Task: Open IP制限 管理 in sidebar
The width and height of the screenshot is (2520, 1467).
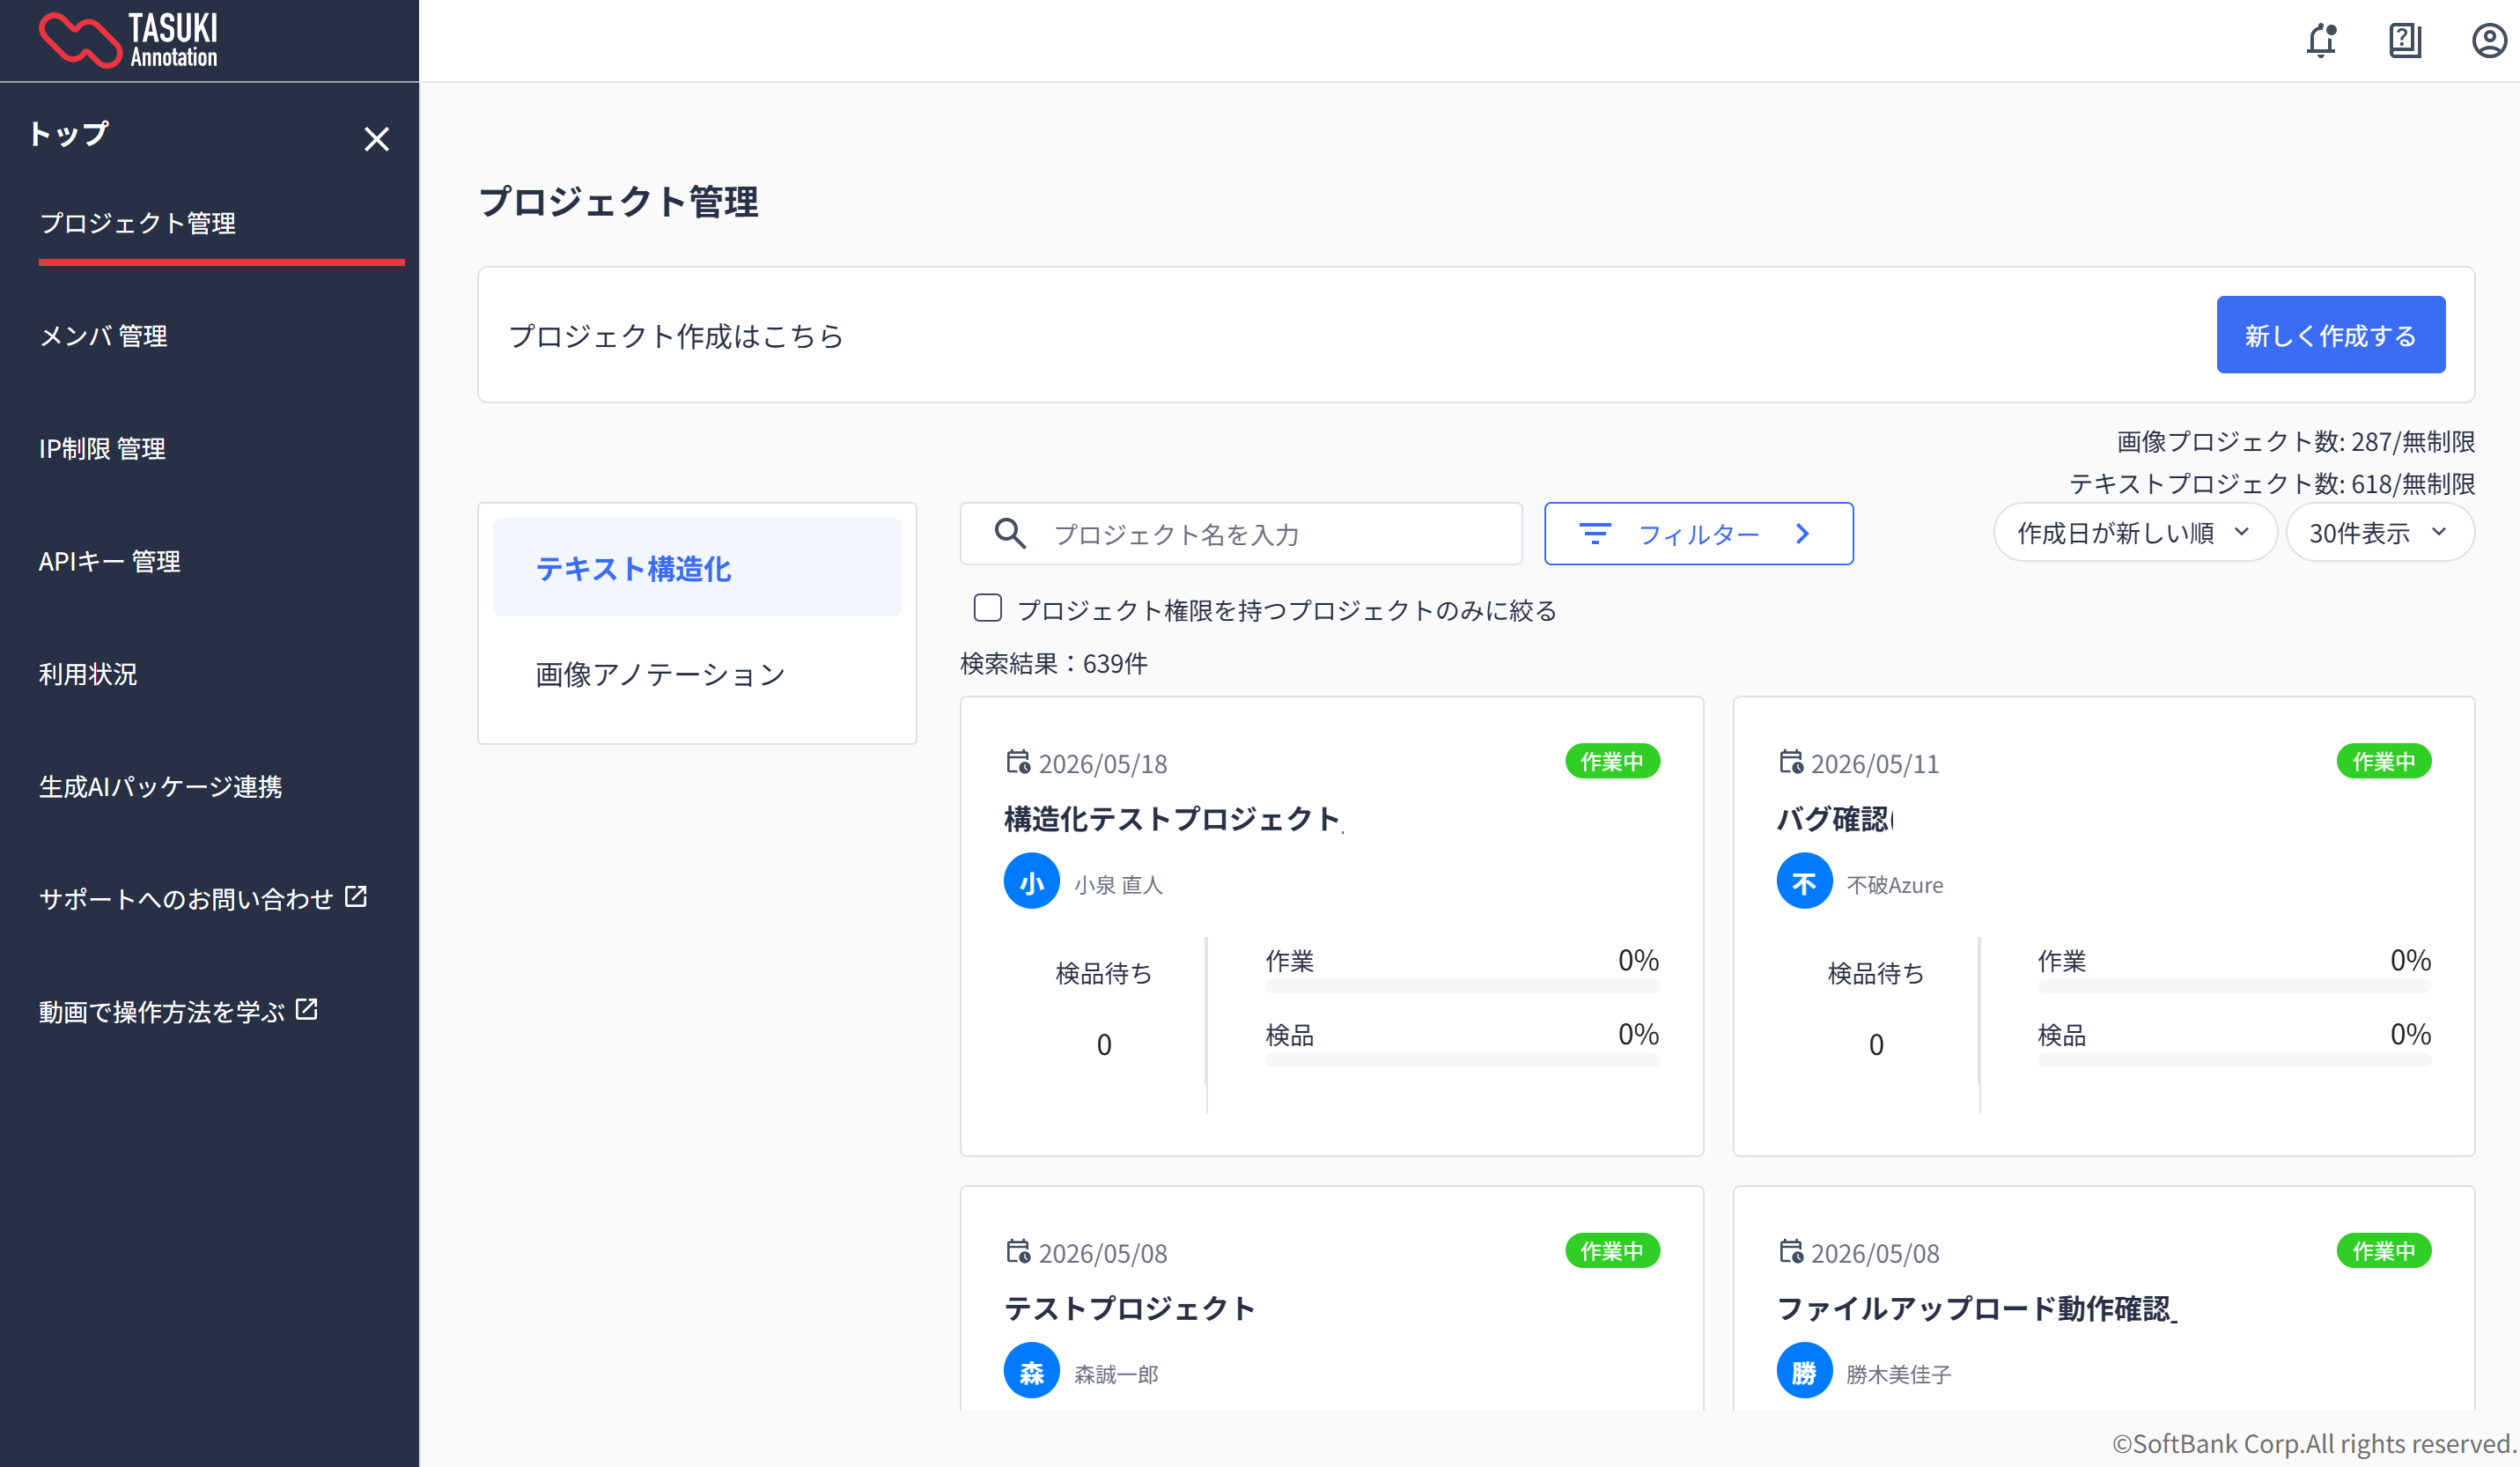Action: pyautogui.click(x=102, y=449)
